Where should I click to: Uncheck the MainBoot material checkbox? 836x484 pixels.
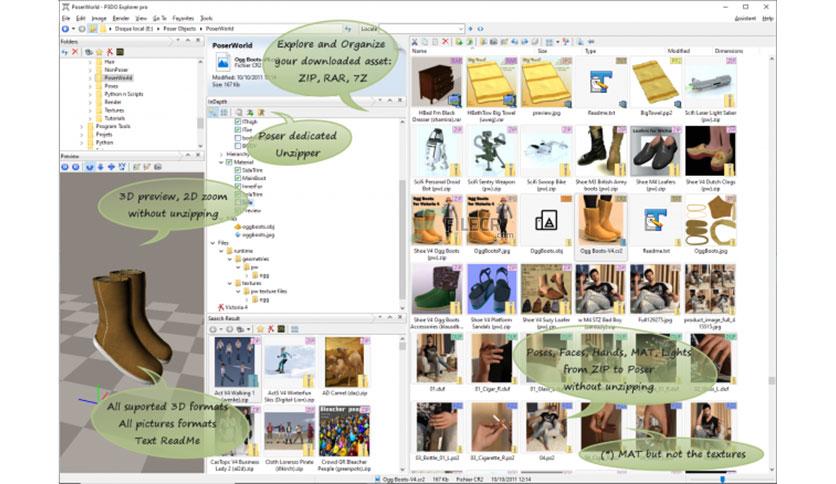pos(237,178)
